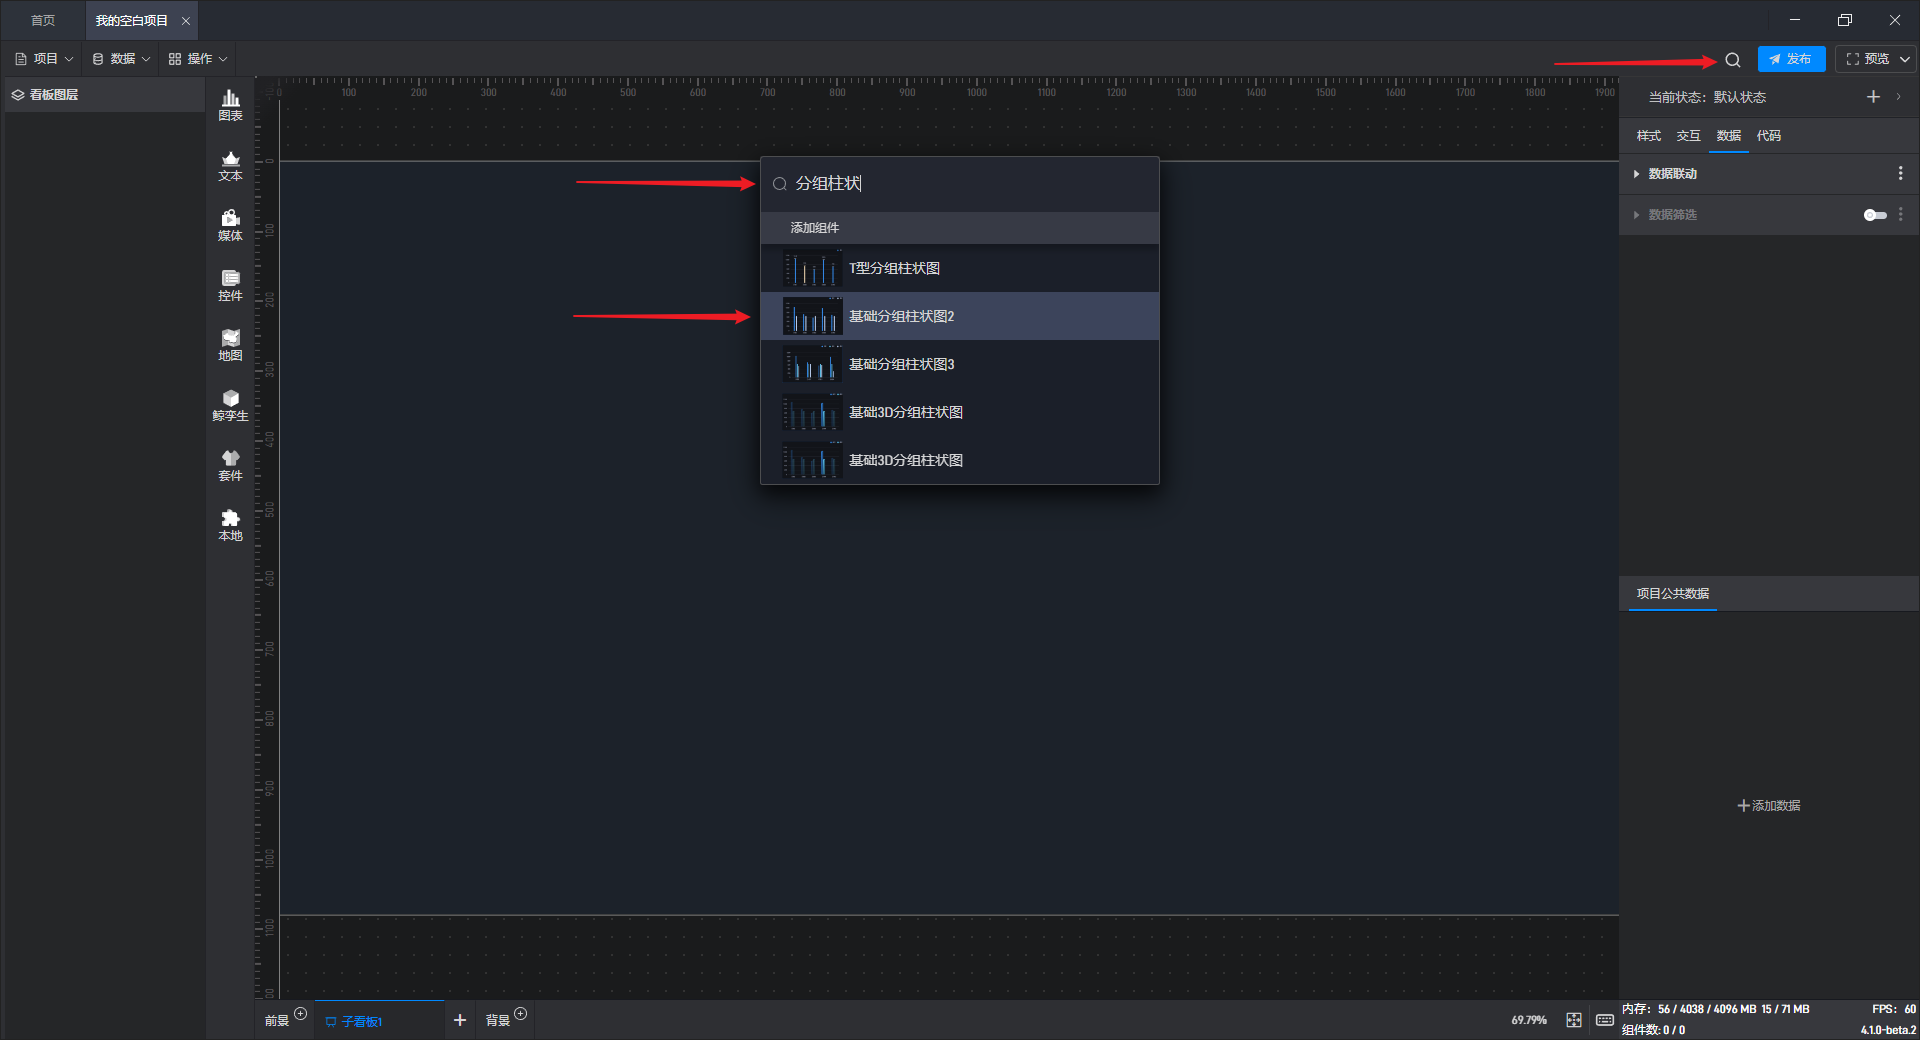1920x1040 pixels.
Task: Select the 背景 background tab
Action: [x=498, y=1021]
